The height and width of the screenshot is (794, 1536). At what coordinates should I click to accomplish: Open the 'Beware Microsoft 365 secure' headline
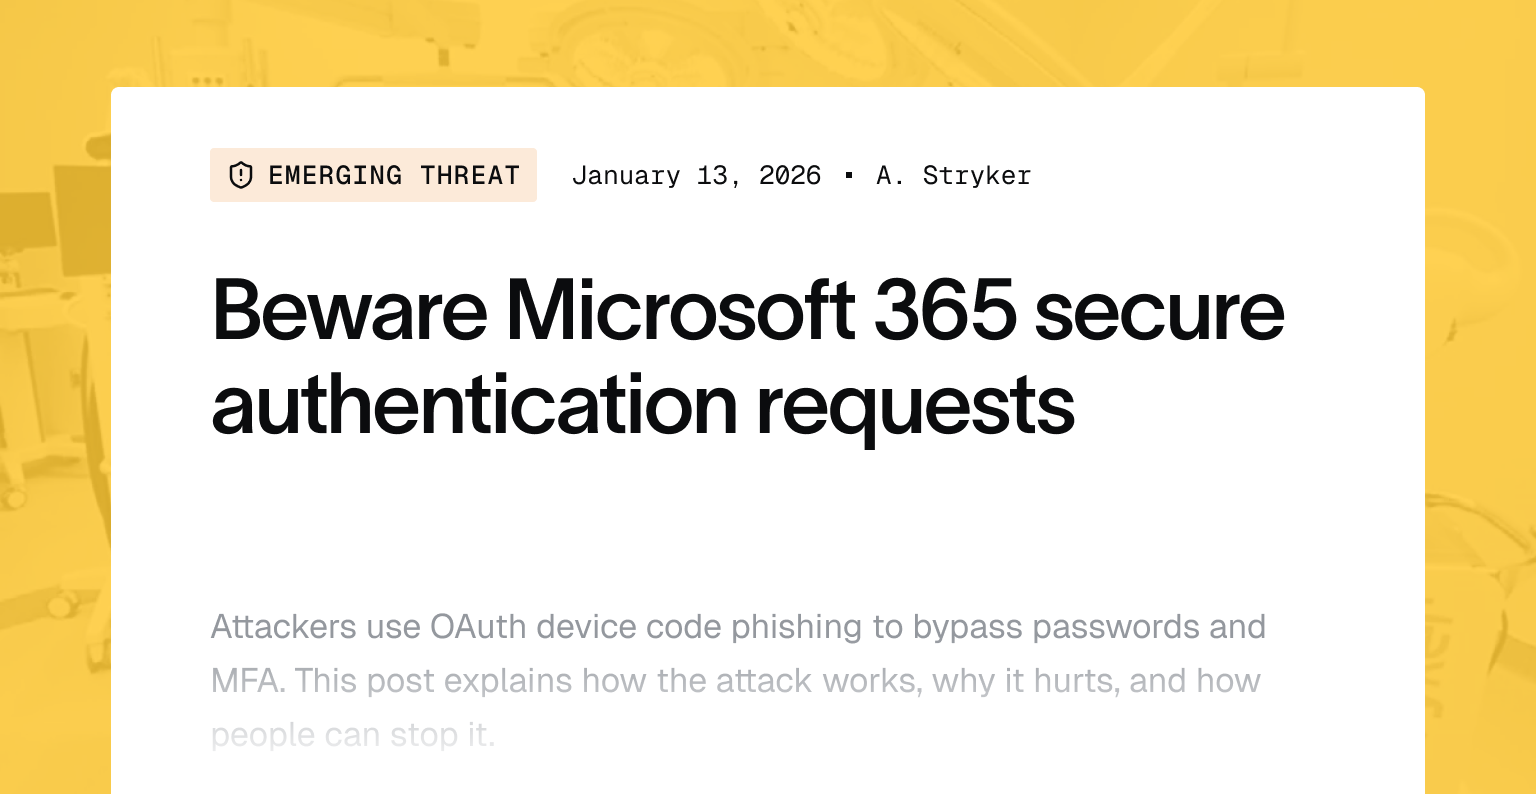coord(747,311)
